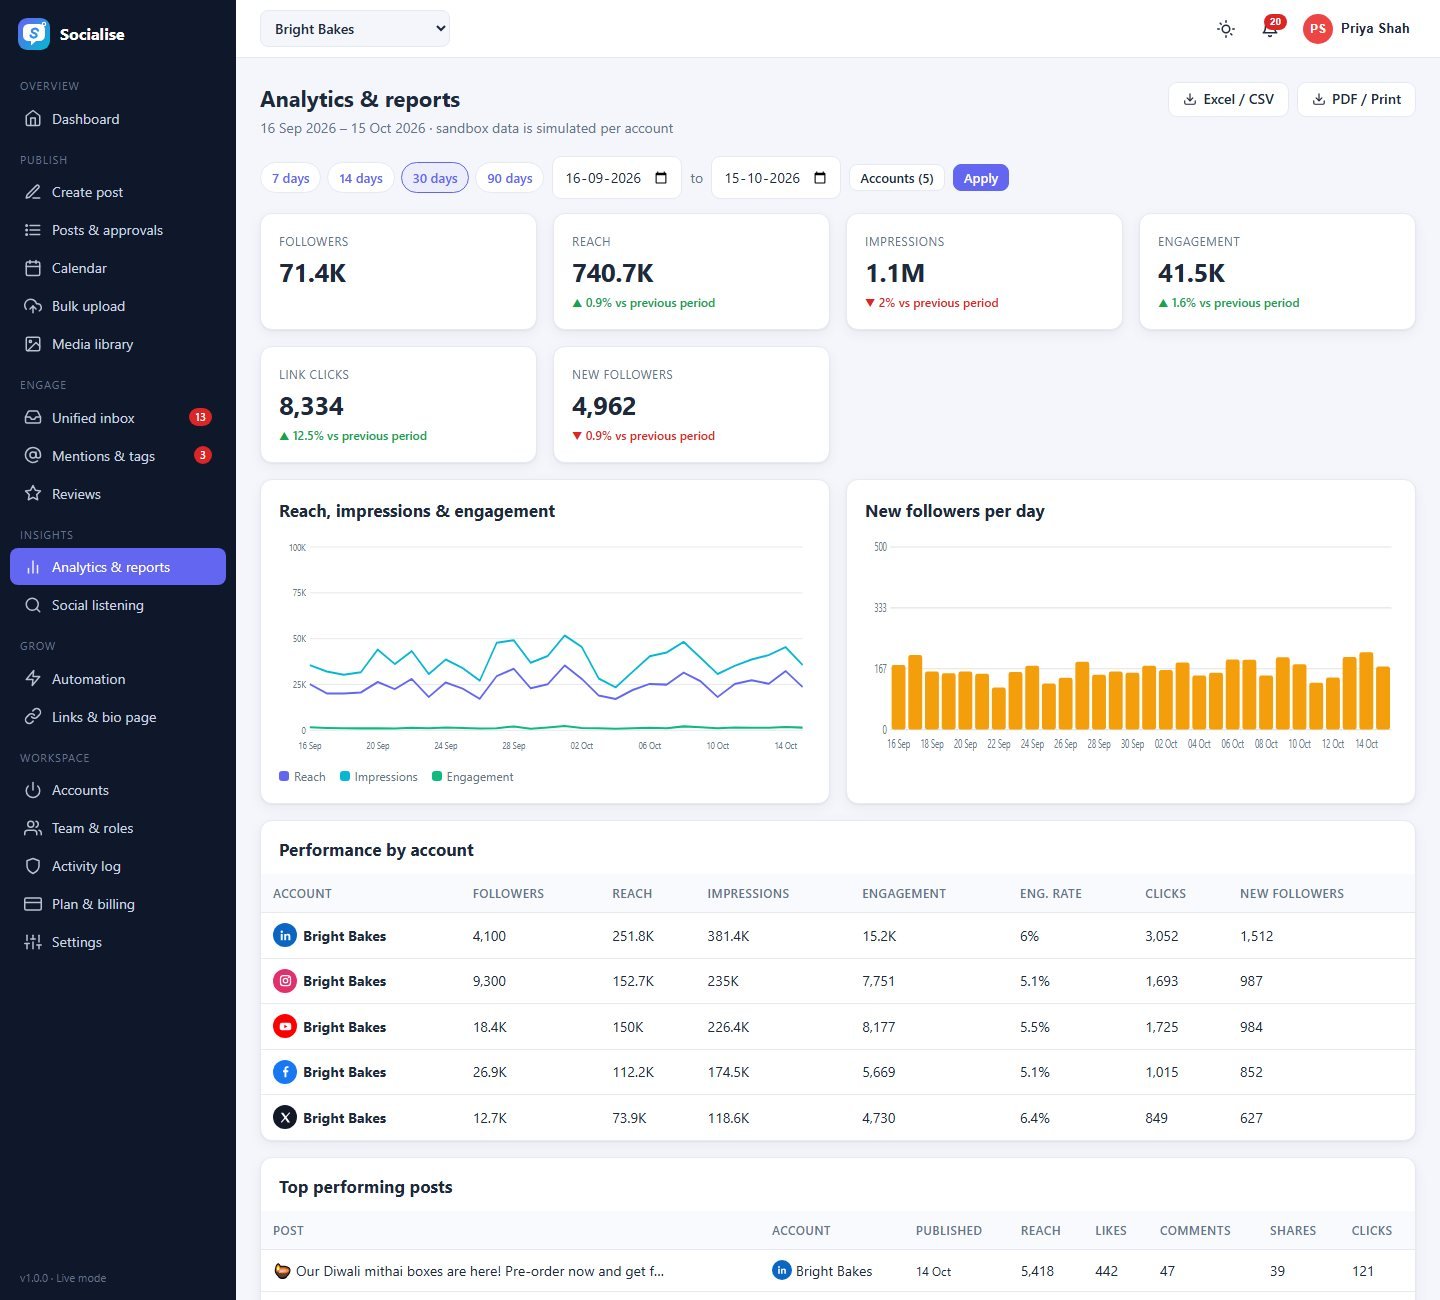This screenshot has width=1440, height=1300.
Task: Click the Socialise logo icon
Action: [34, 34]
